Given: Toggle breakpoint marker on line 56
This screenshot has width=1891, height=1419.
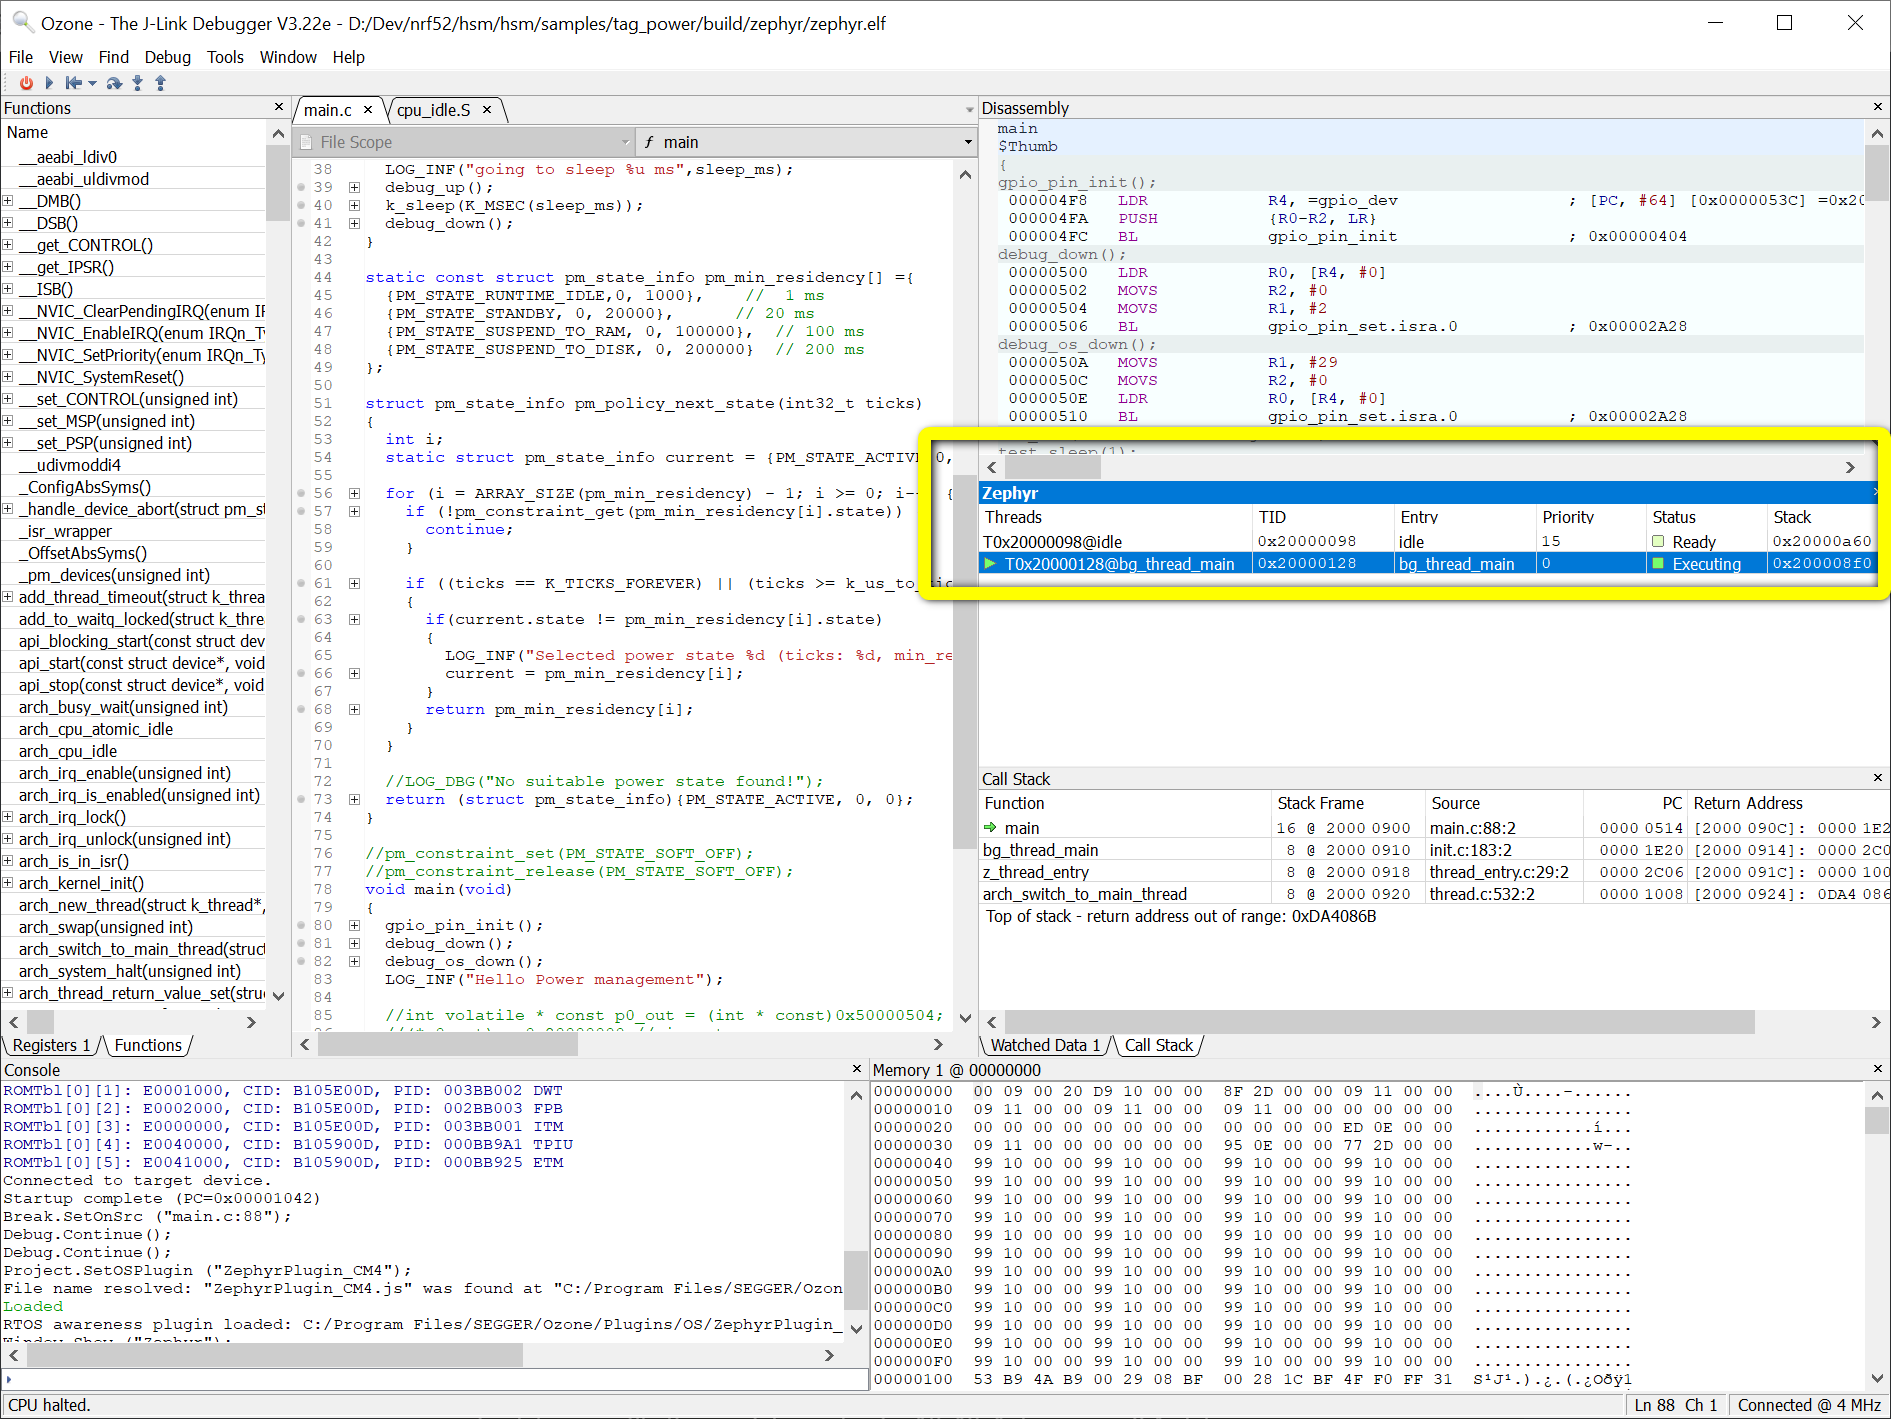Looking at the screenshot, I should click(301, 494).
